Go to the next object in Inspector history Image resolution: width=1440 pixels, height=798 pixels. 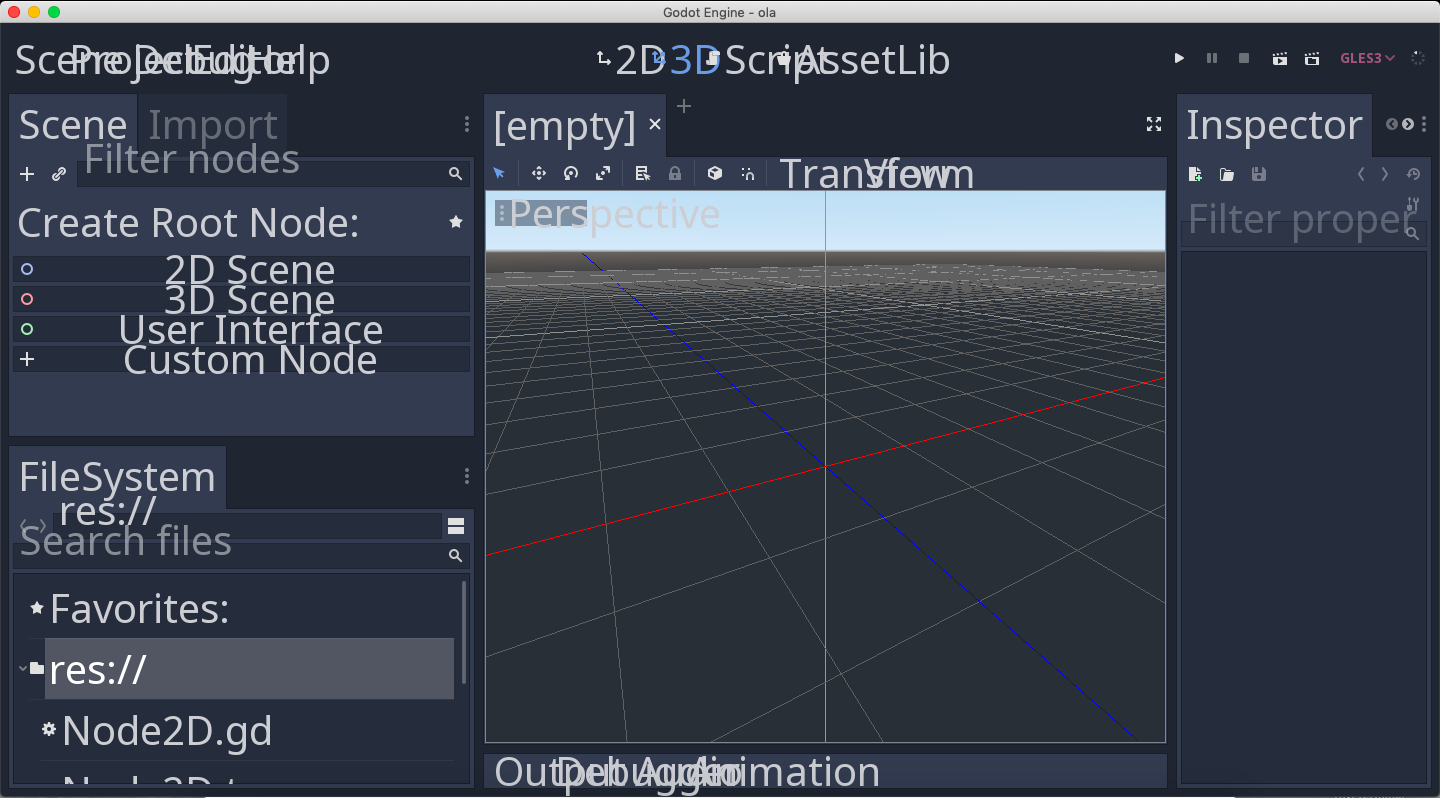coord(1385,174)
